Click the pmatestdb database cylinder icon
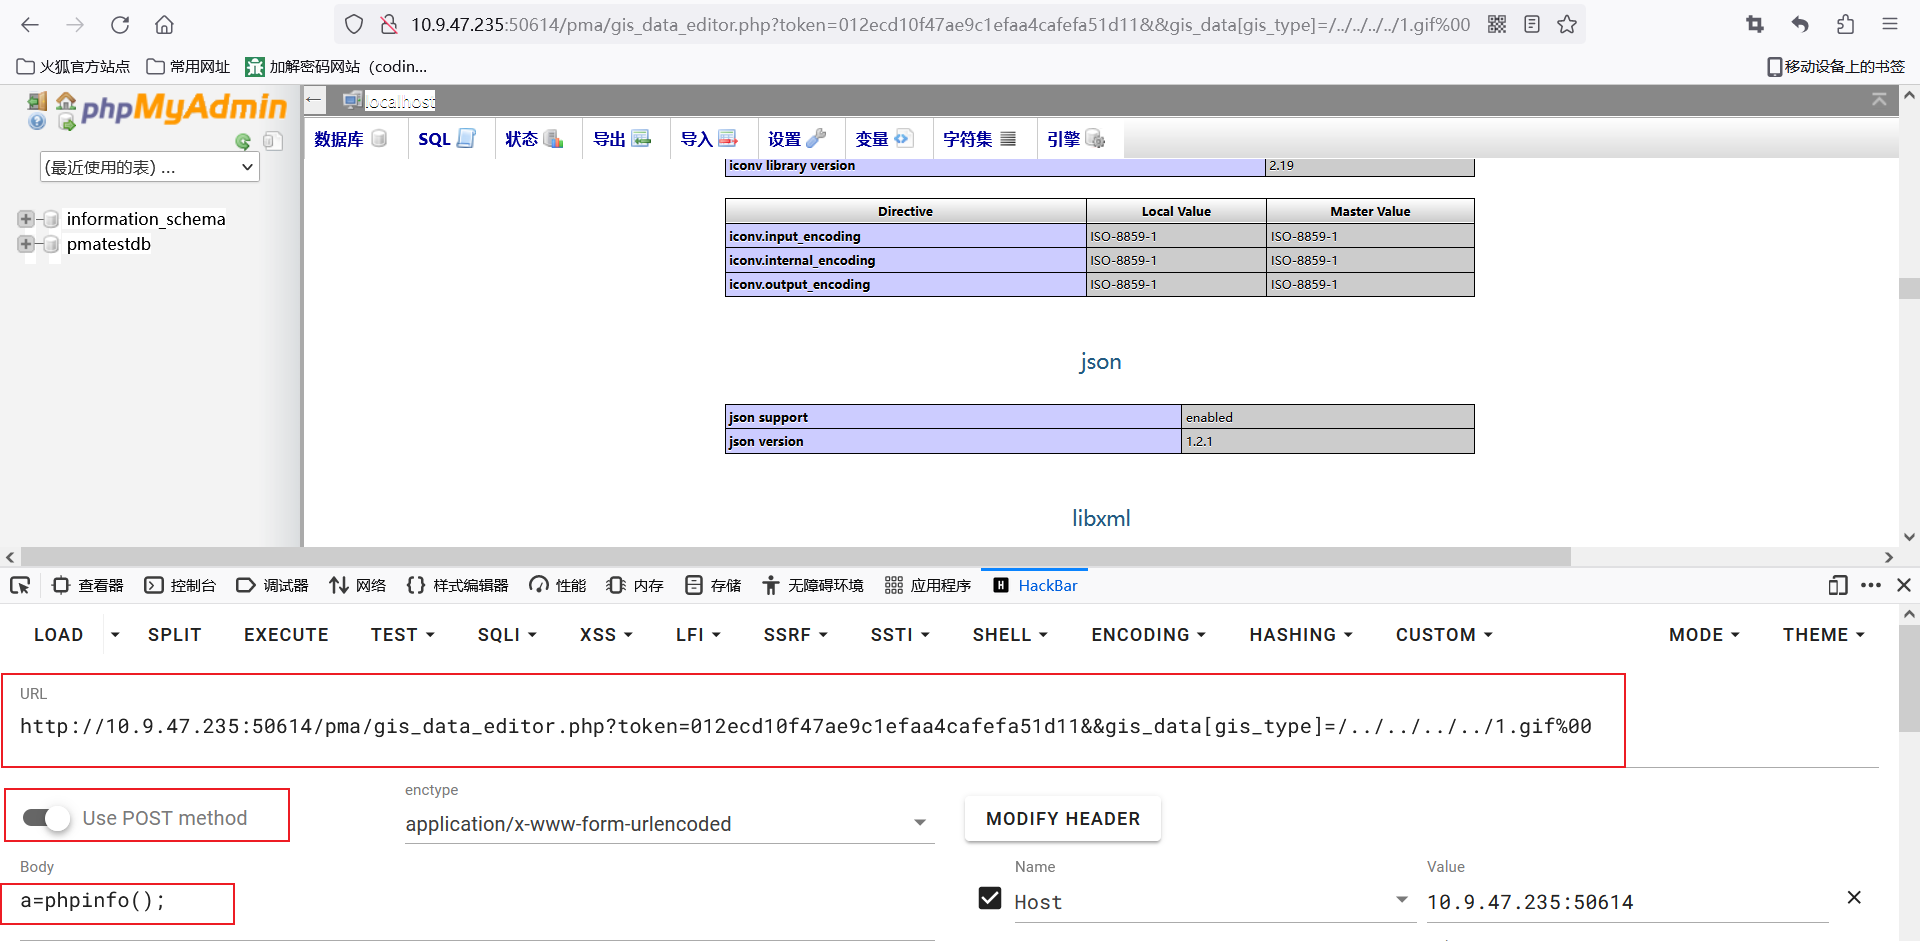The width and height of the screenshot is (1920, 941). 51,244
